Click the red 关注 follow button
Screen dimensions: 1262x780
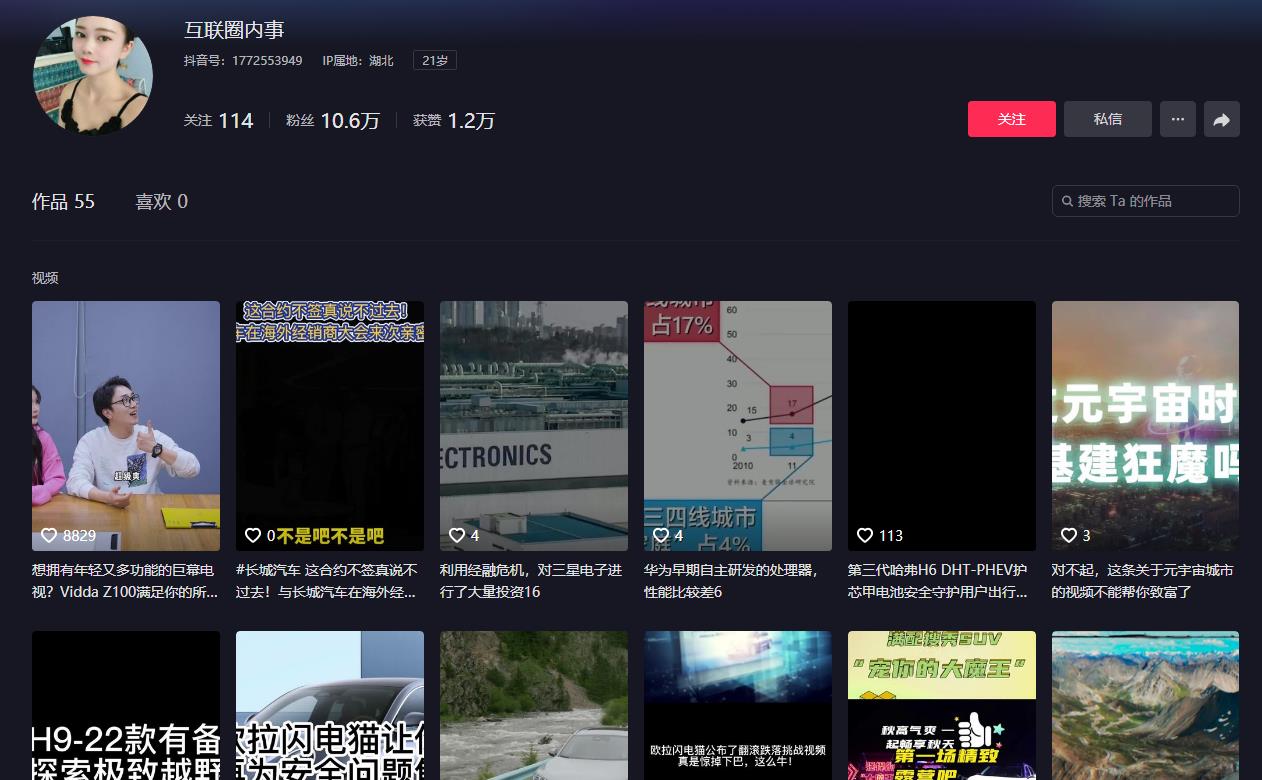click(1011, 119)
